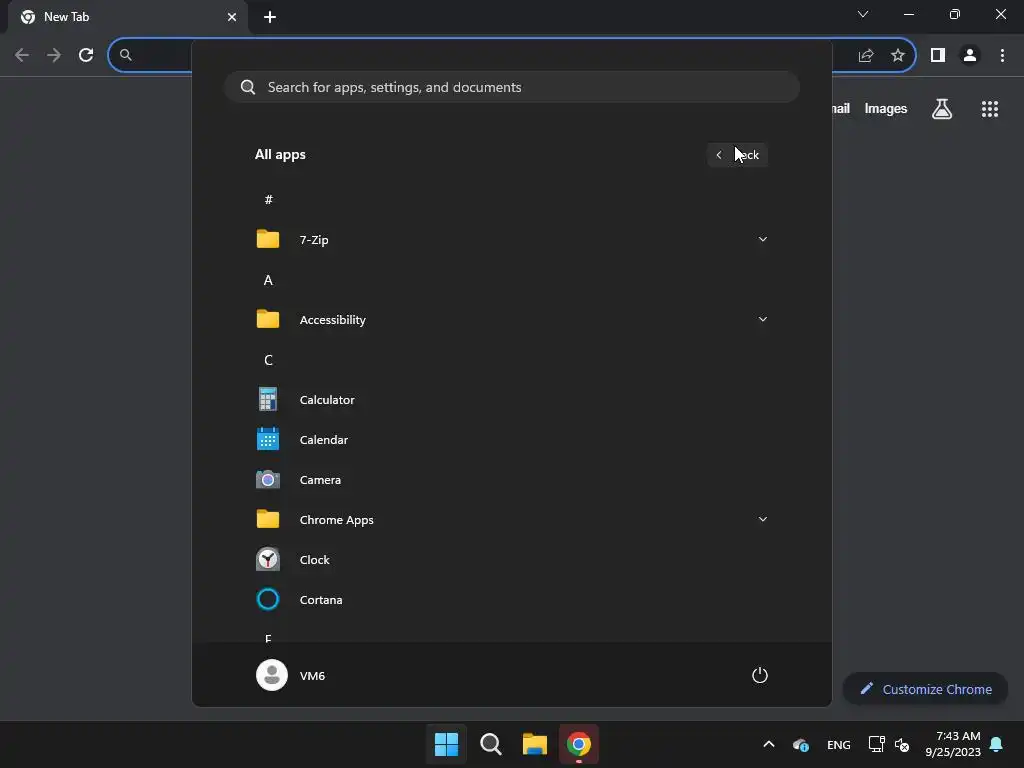The height and width of the screenshot is (768, 1024).
Task: Open the 7-Zip folder icon
Action: pyautogui.click(x=268, y=239)
